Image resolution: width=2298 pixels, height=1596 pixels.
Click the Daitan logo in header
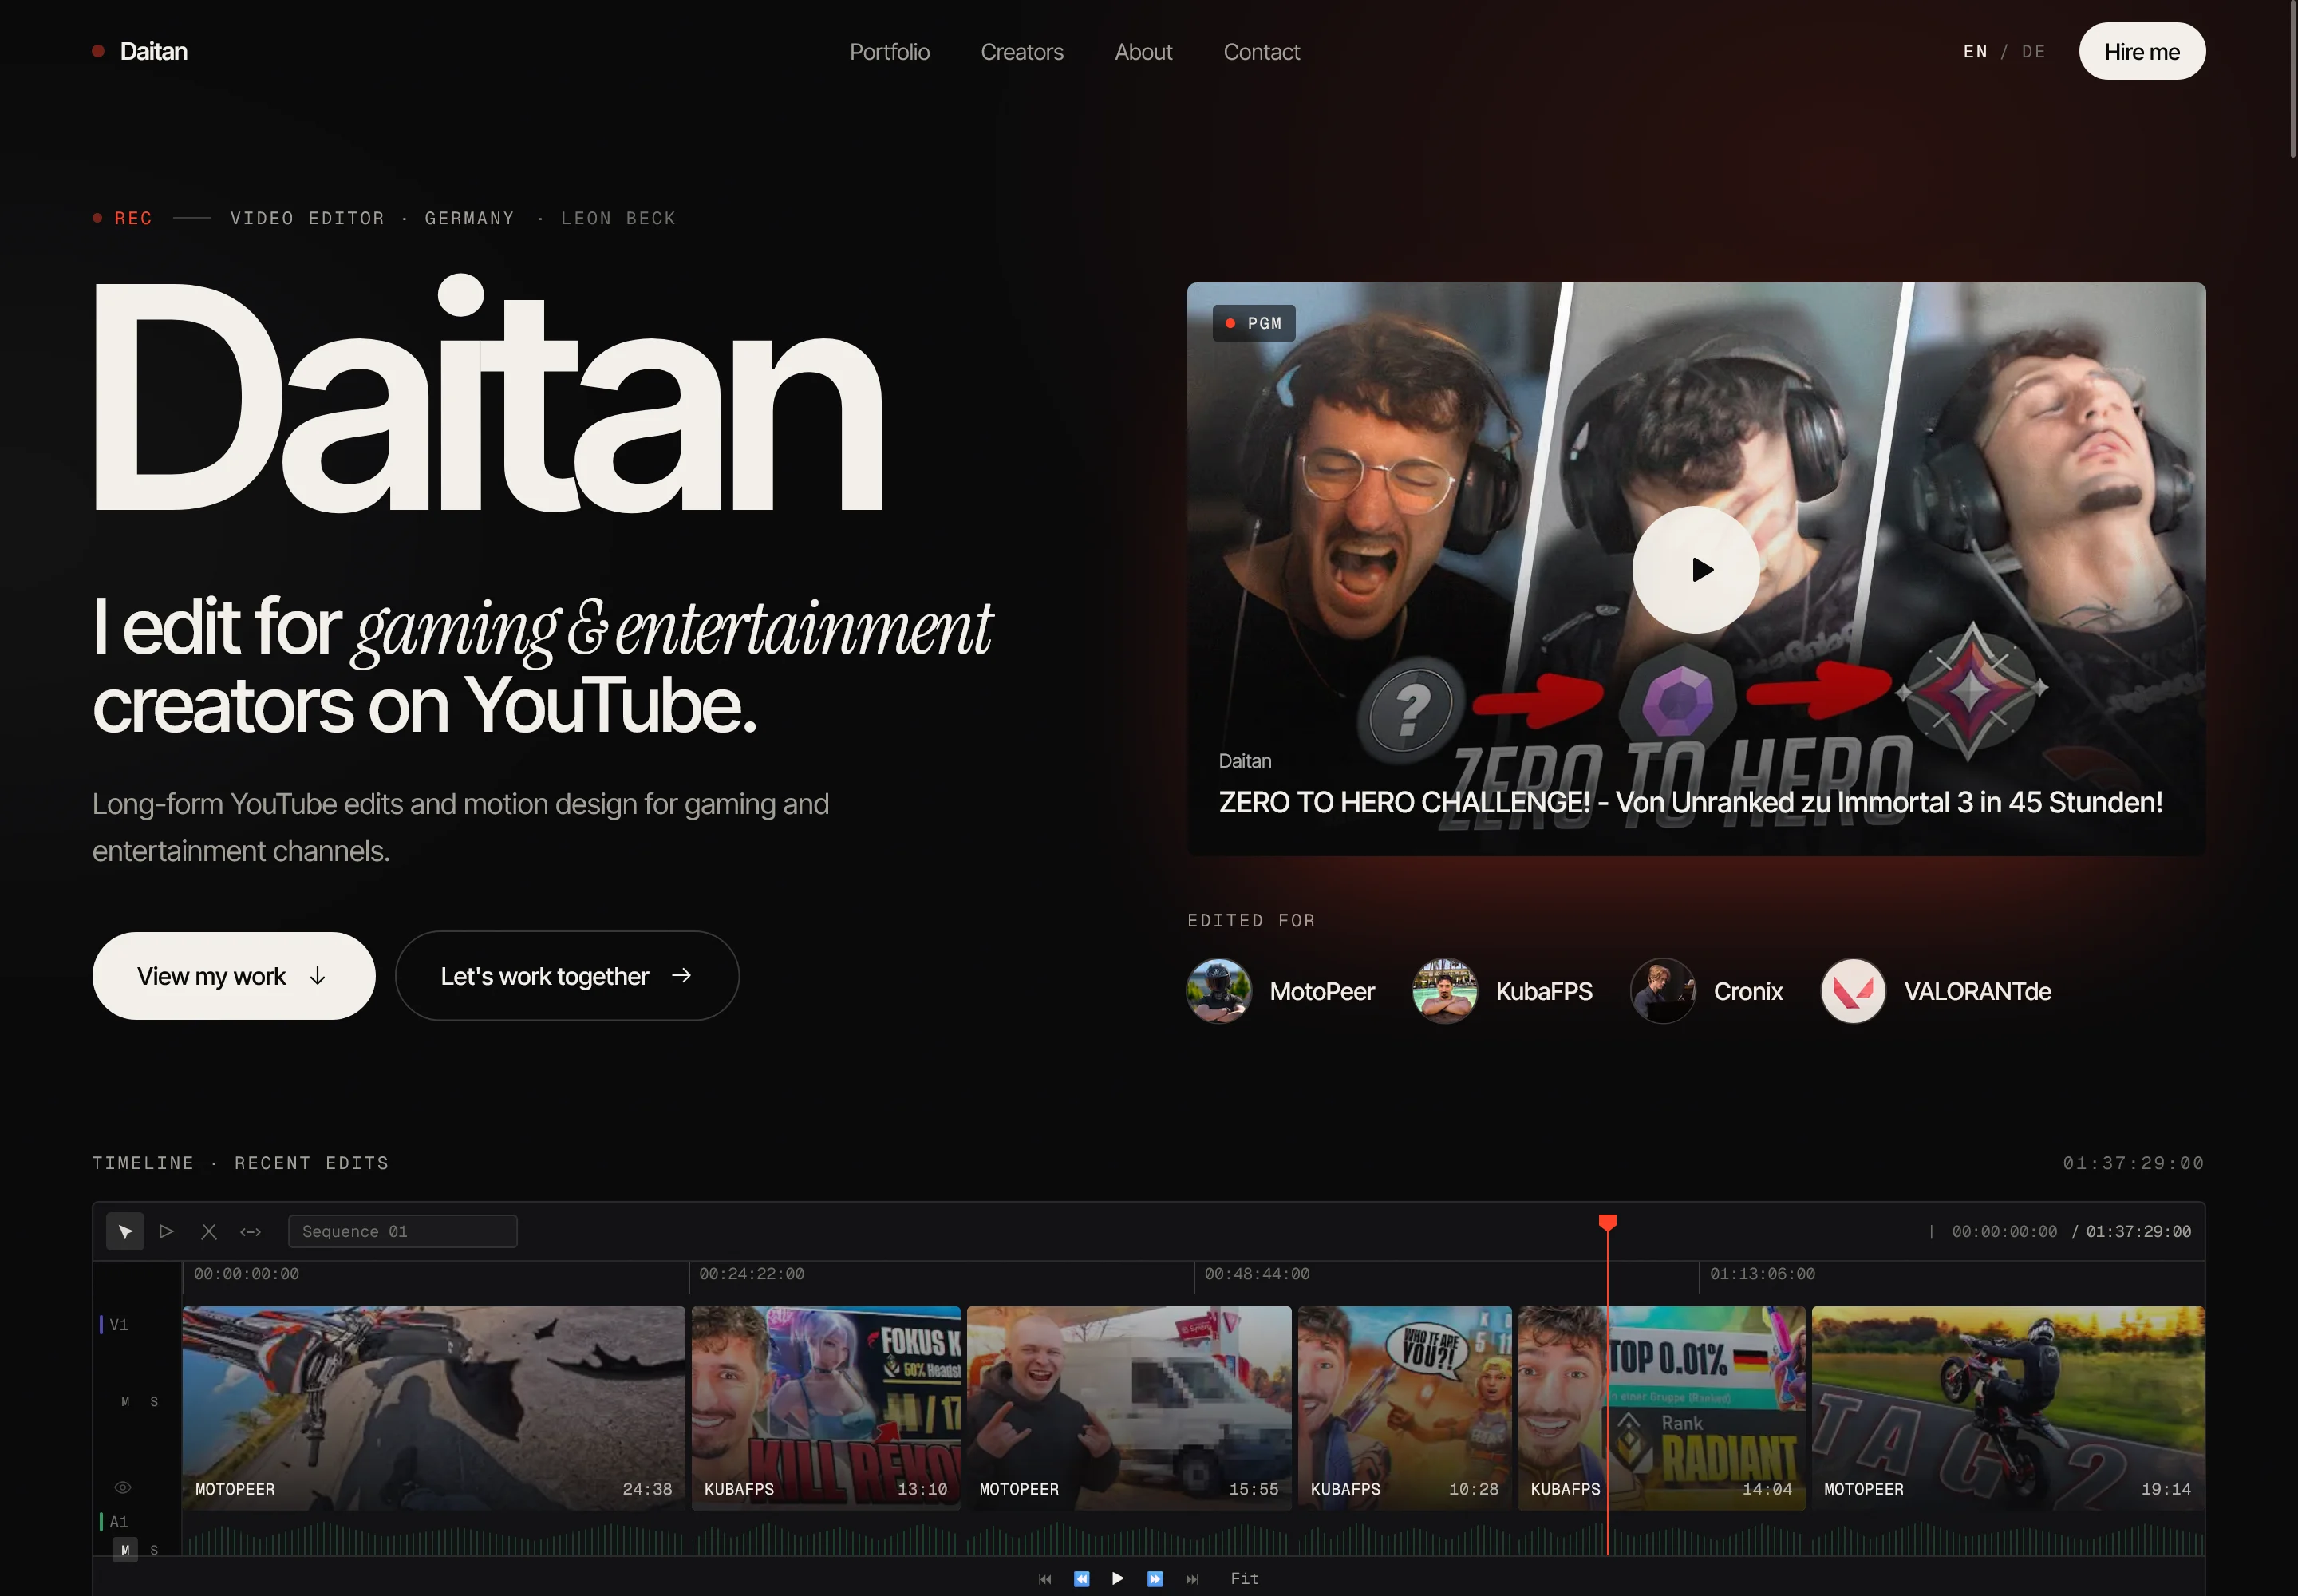[140, 51]
